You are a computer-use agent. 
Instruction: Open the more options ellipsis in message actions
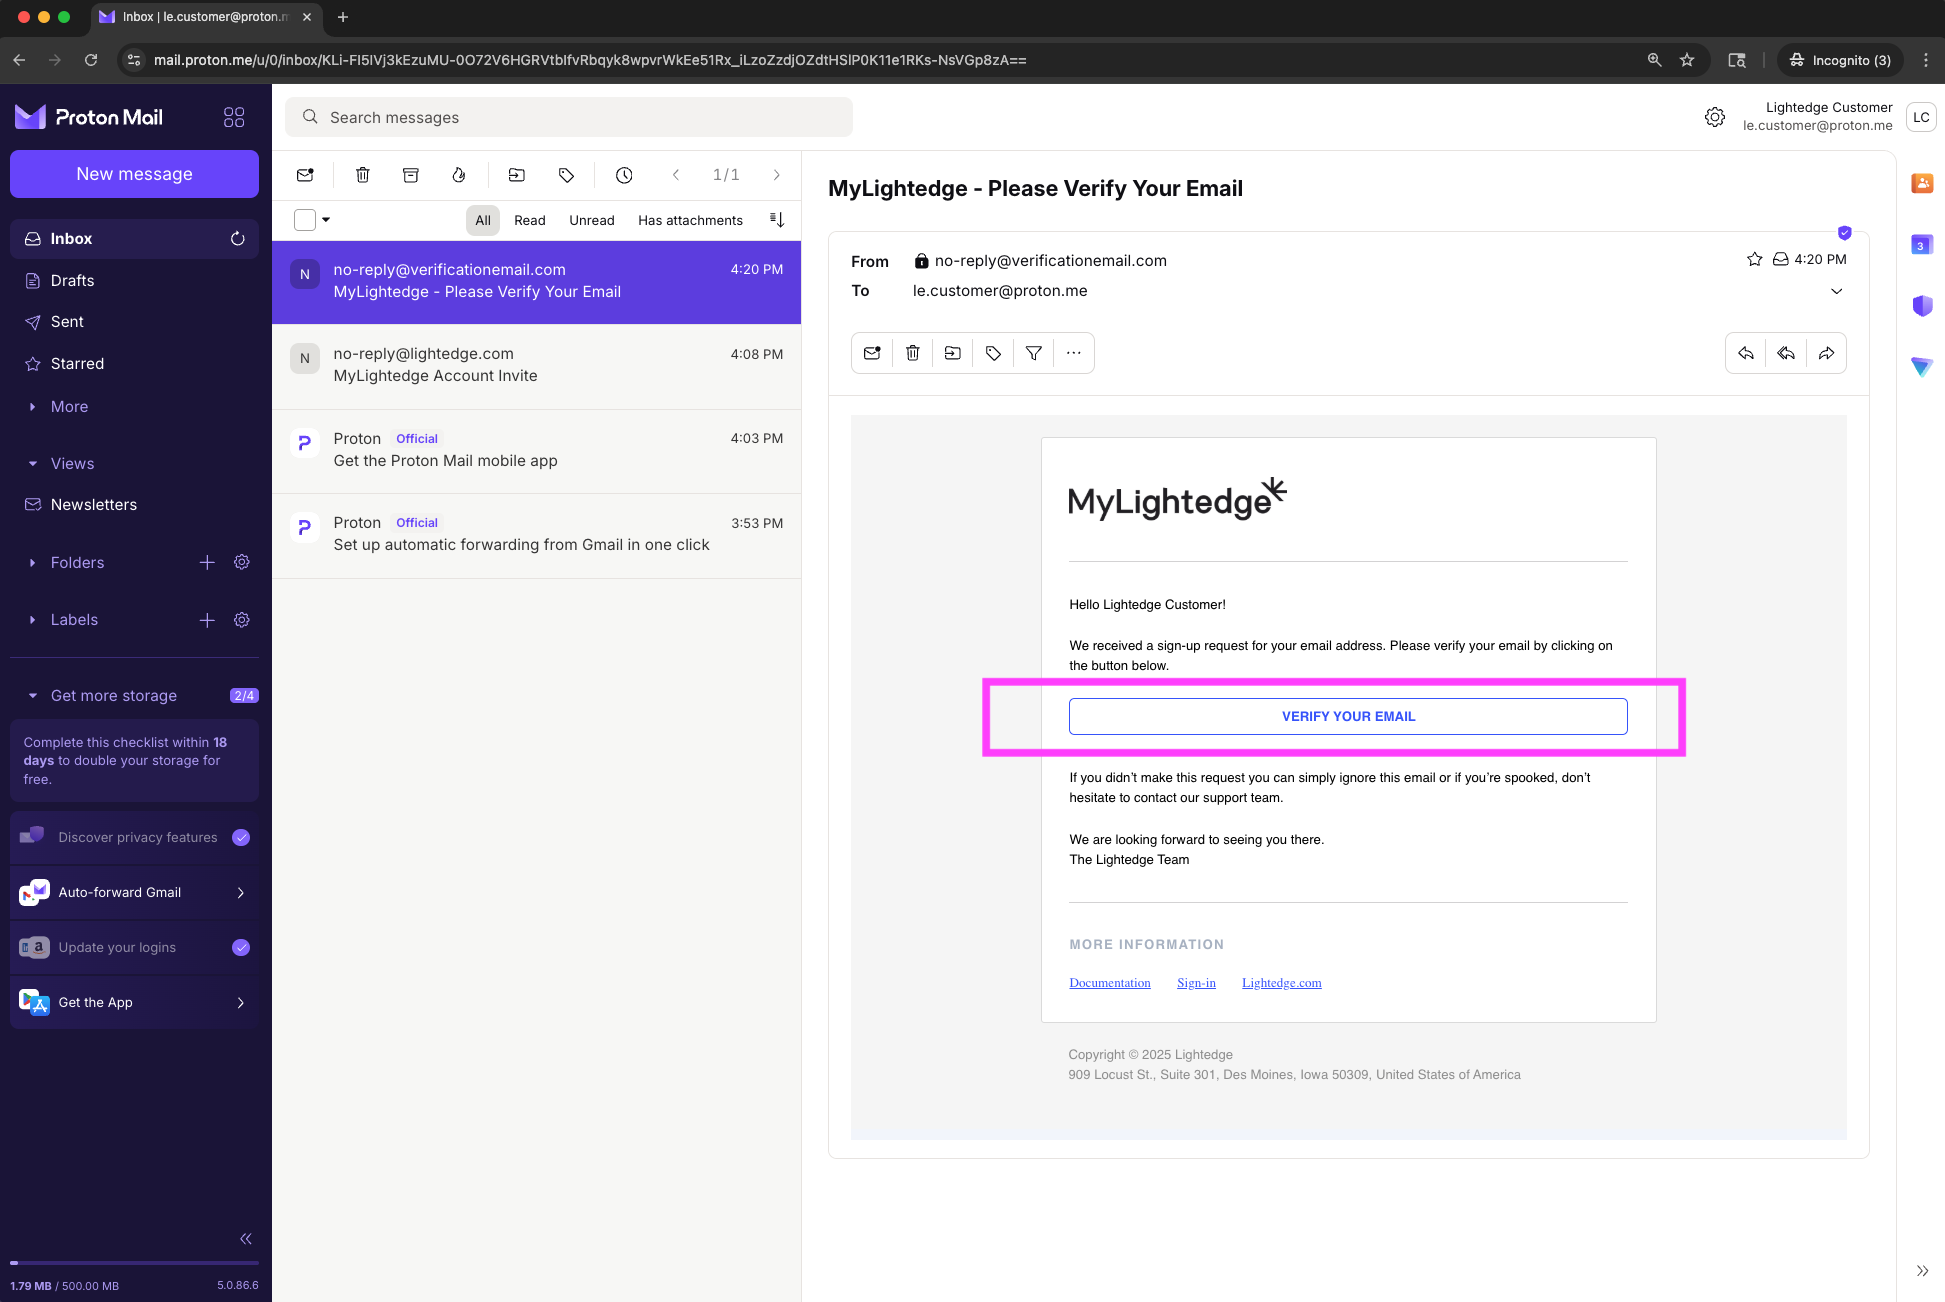(1074, 353)
